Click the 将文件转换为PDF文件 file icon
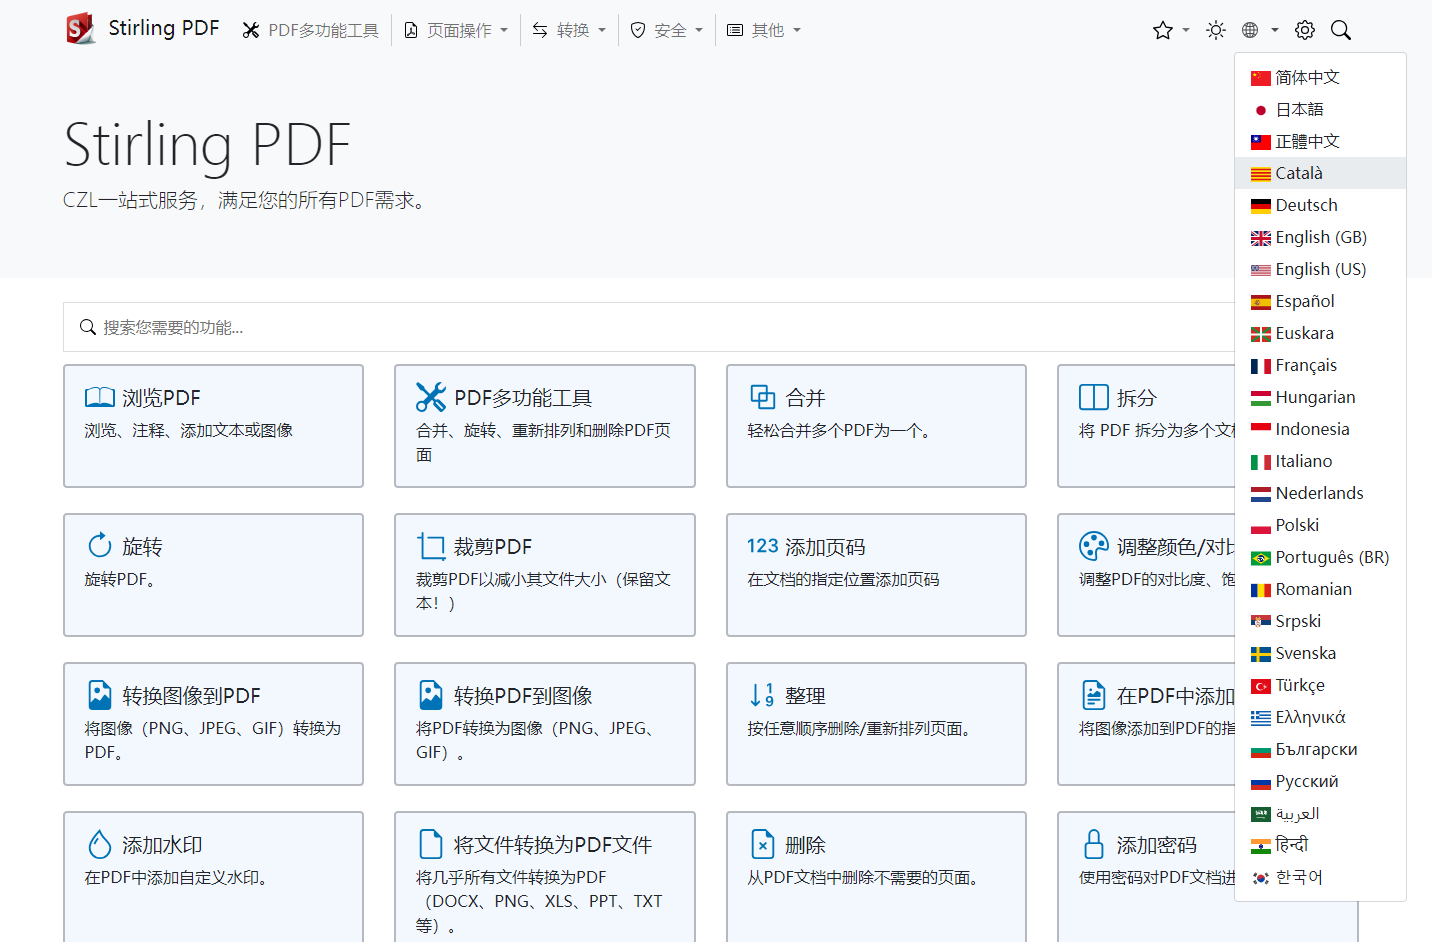 (431, 844)
